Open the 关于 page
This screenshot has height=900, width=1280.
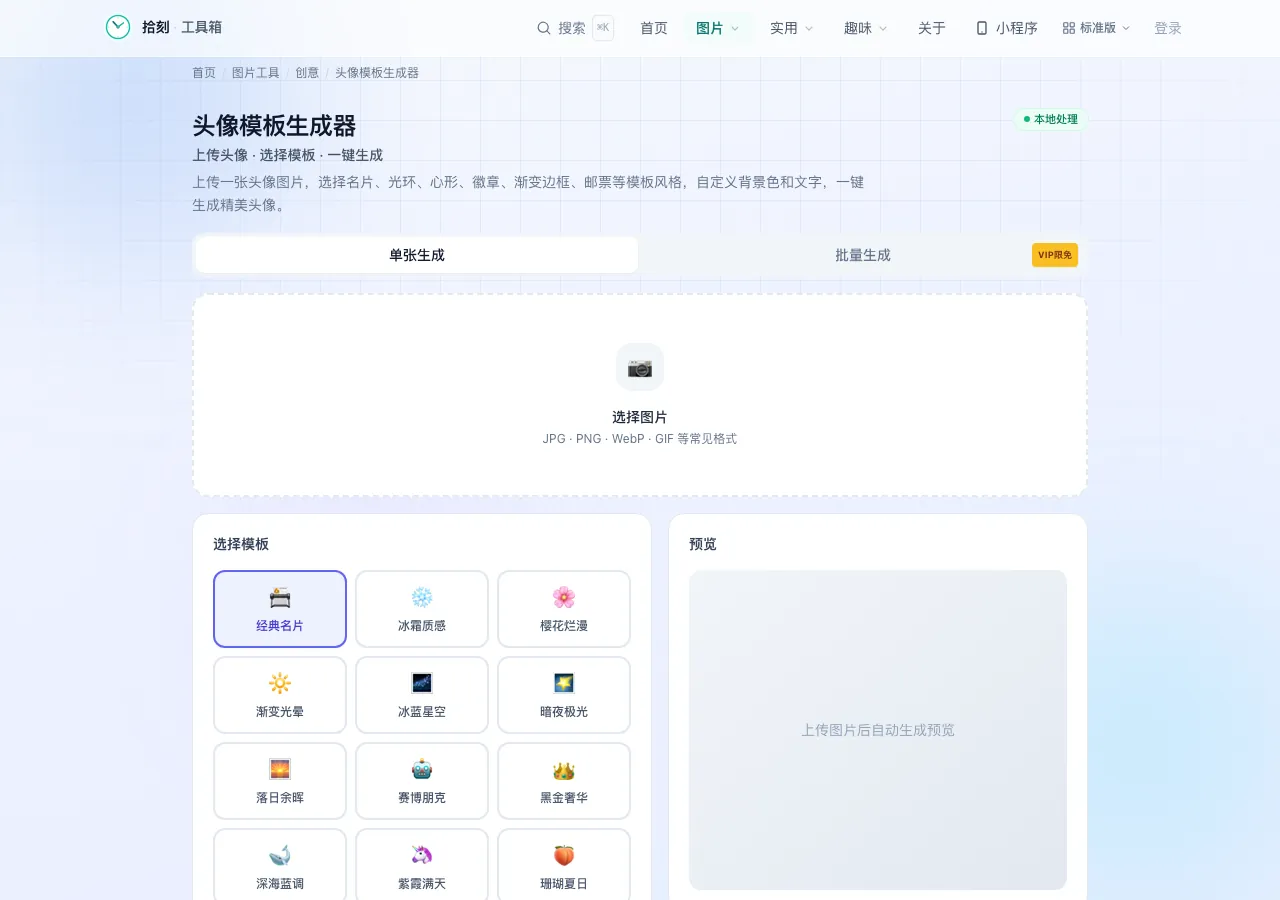pos(932,28)
